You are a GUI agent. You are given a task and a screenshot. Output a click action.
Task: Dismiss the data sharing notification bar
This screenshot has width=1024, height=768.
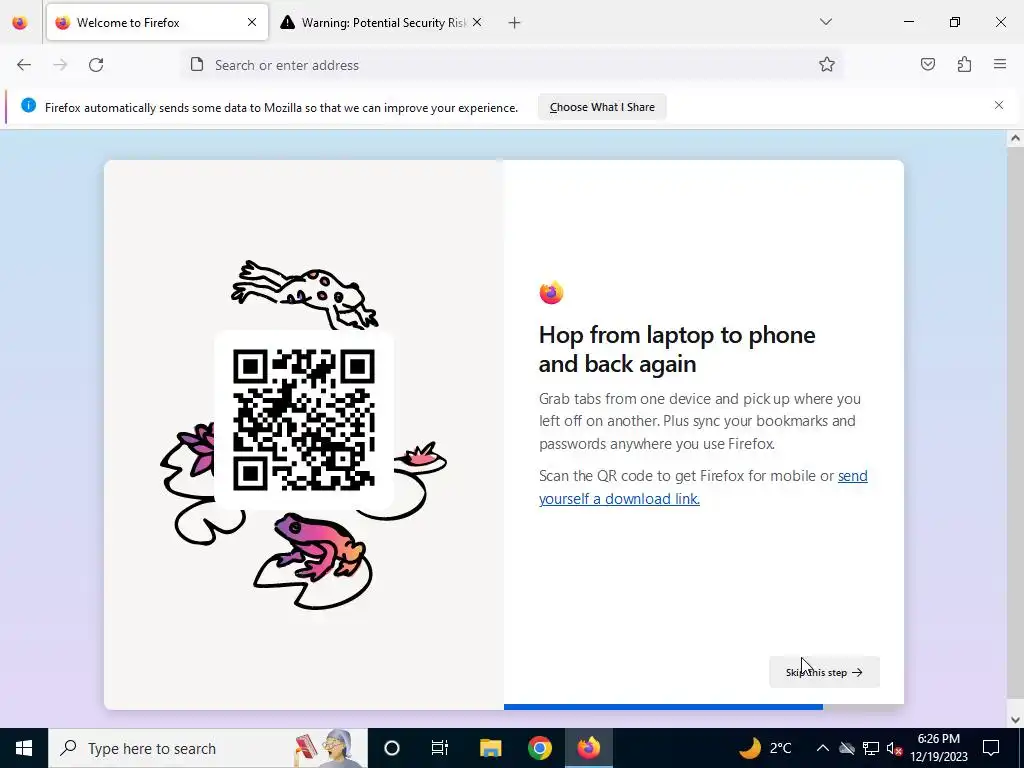pyautogui.click(x=999, y=105)
